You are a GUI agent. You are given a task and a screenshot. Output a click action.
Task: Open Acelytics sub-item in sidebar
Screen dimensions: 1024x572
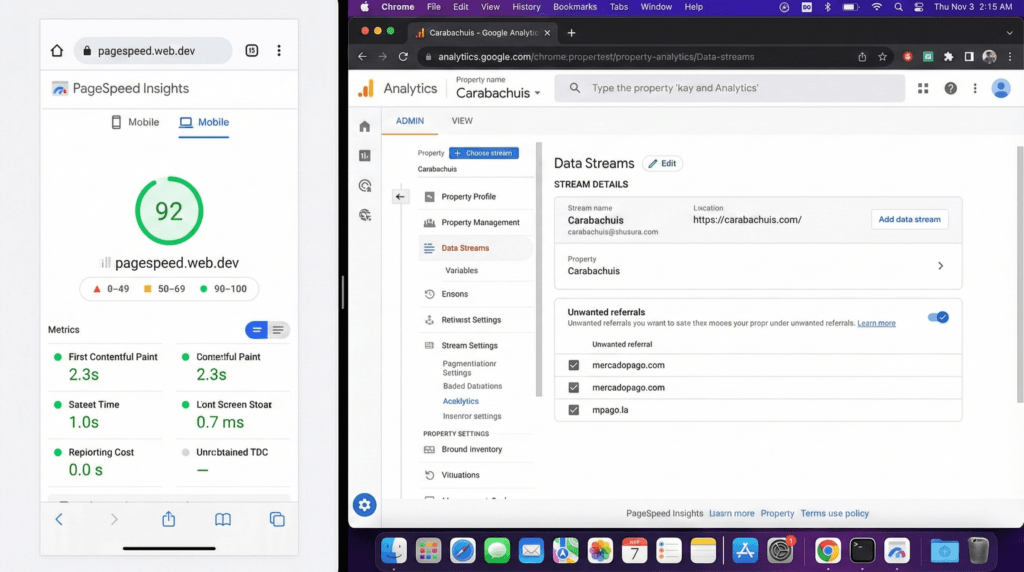click(x=460, y=402)
